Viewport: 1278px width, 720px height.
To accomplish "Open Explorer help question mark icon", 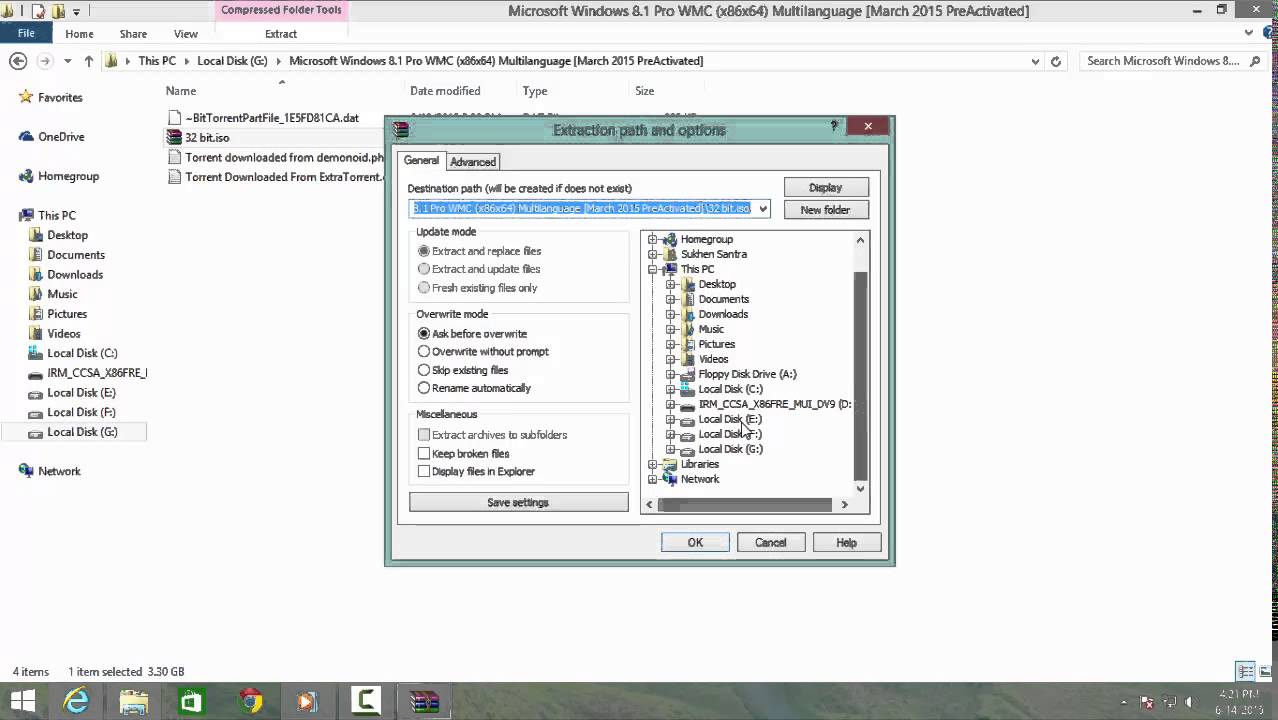I will (x=1267, y=33).
